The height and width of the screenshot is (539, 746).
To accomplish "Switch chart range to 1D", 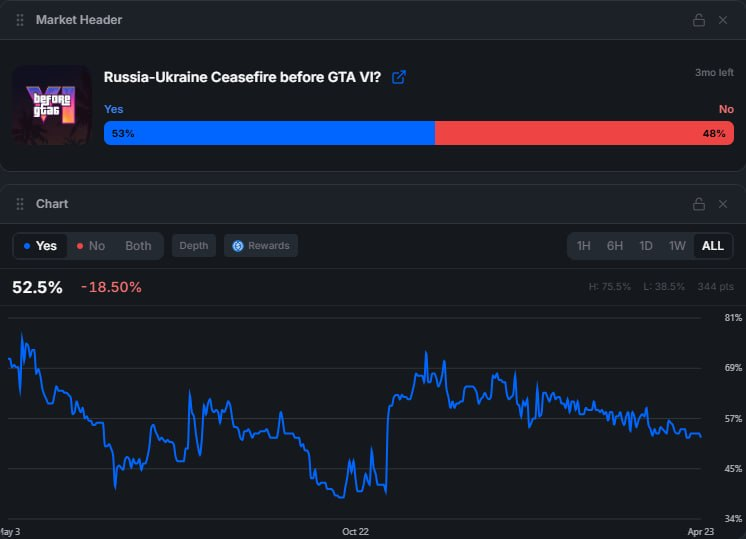I will [646, 246].
